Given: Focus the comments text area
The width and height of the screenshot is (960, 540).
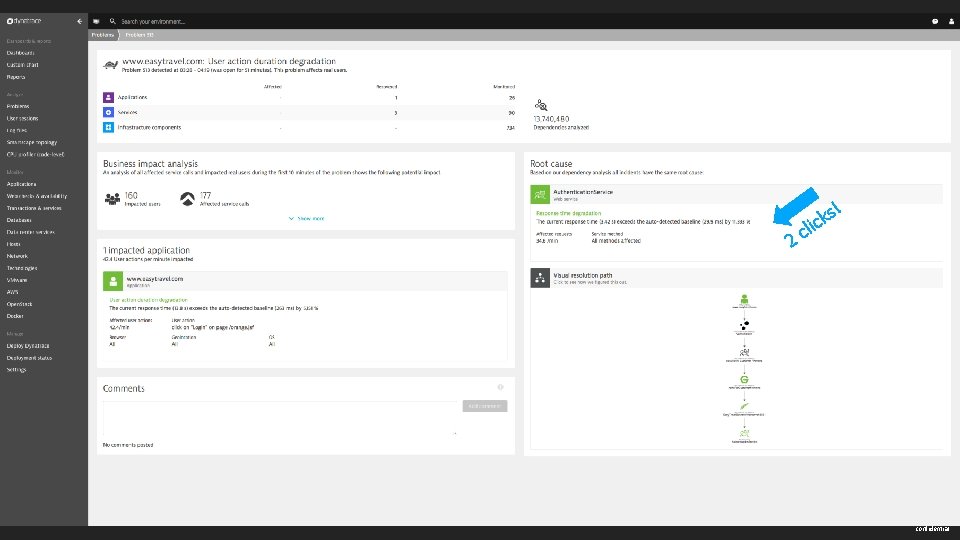Looking at the screenshot, I should [x=280, y=419].
